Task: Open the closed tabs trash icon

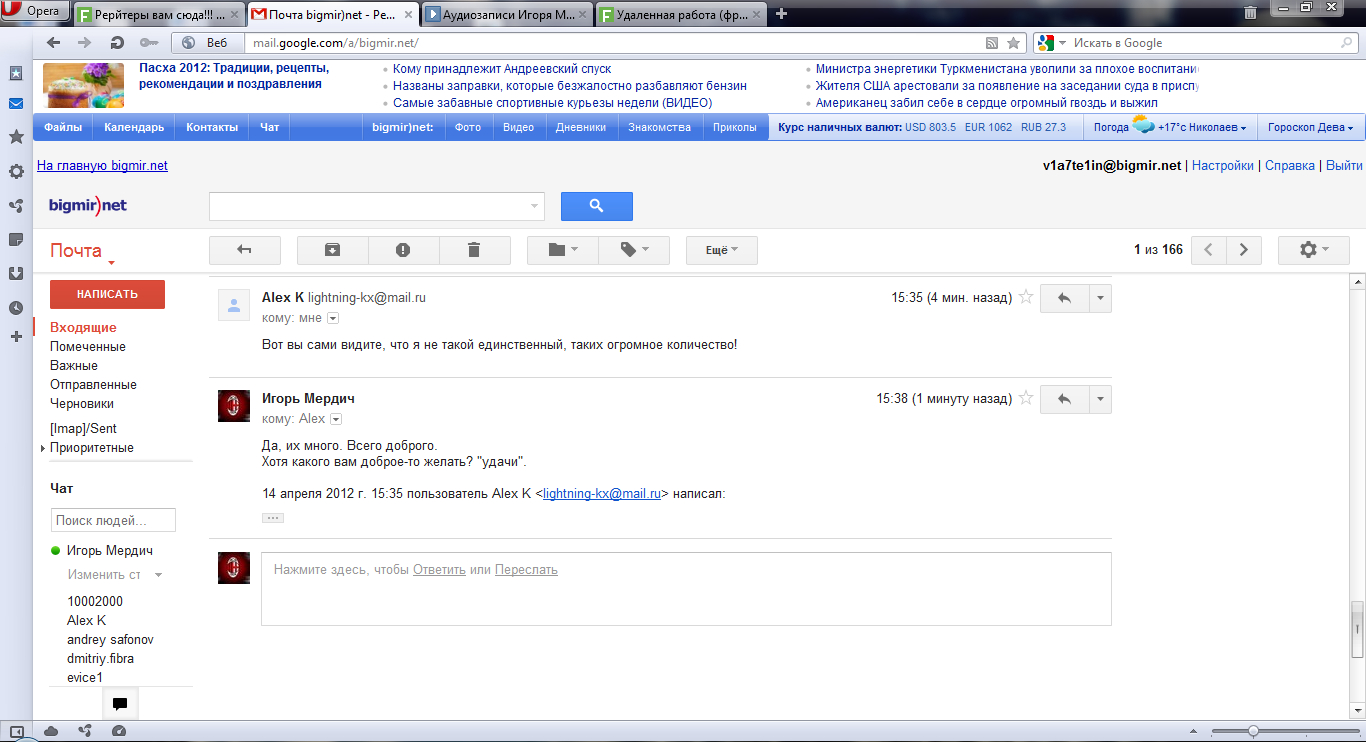Action: pos(1250,13)
